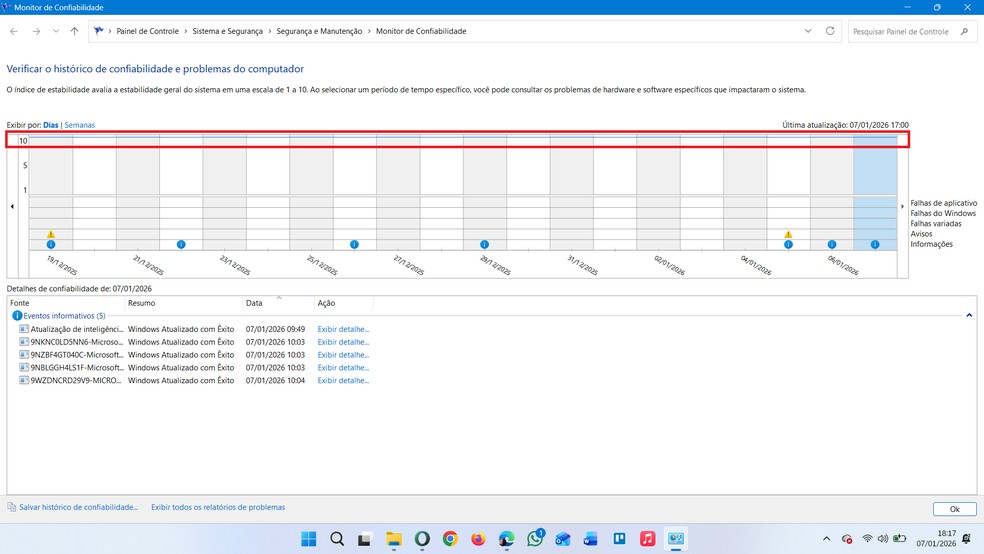
Task: Click the magnifier icon in the search box
Action: [964, 31]
